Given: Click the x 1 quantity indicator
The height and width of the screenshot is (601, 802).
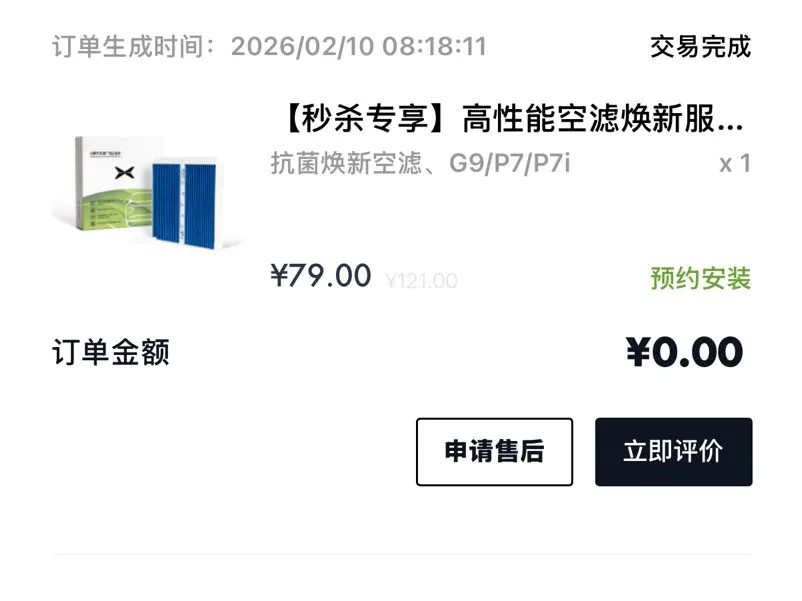Looking at the screenshot, I should [x=734, y=163].
